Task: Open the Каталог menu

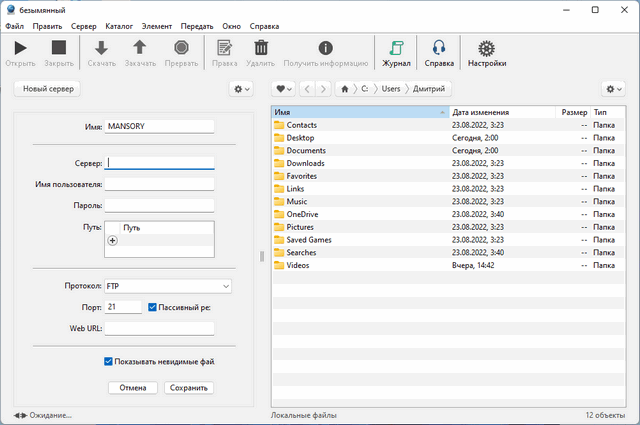Action: click(118, 25)
